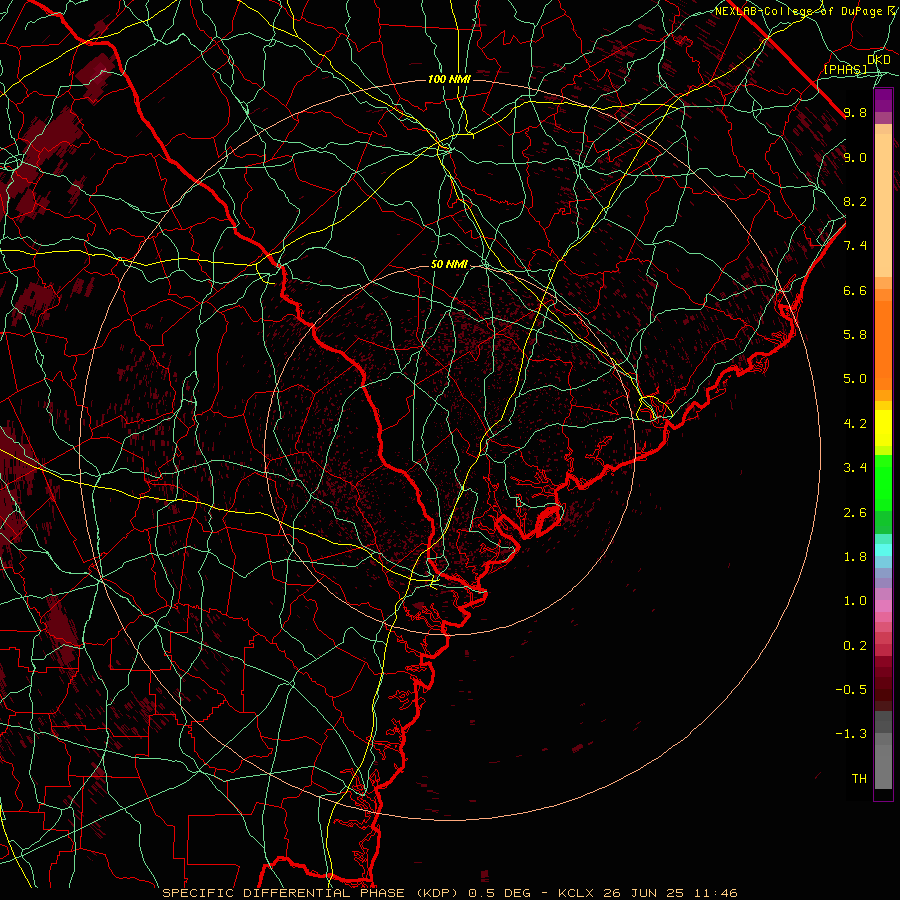Click the -1.3 scale value
This screenshot has width=900, height=900.
tap(851, 735)
